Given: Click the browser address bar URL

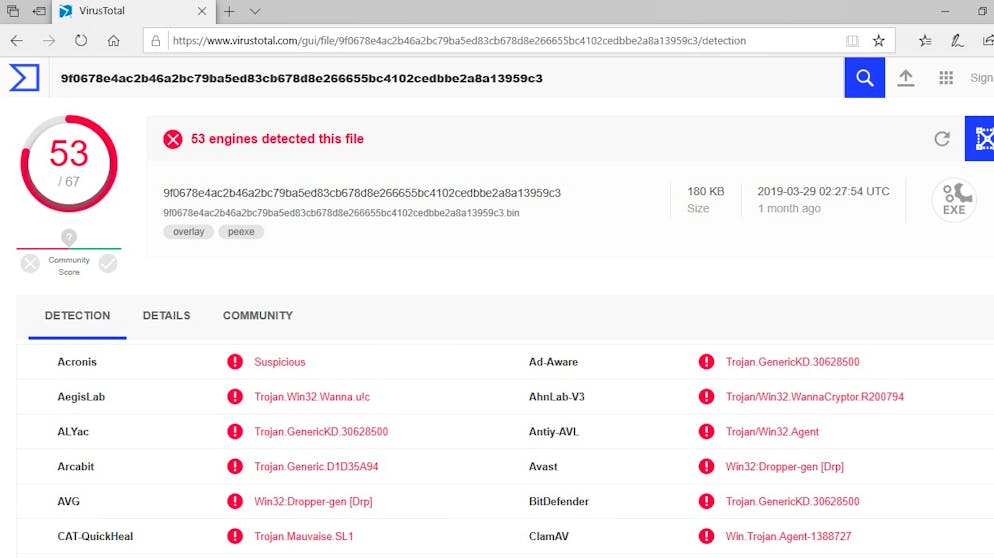Looking at the screenshot, I should click(459, 41).
